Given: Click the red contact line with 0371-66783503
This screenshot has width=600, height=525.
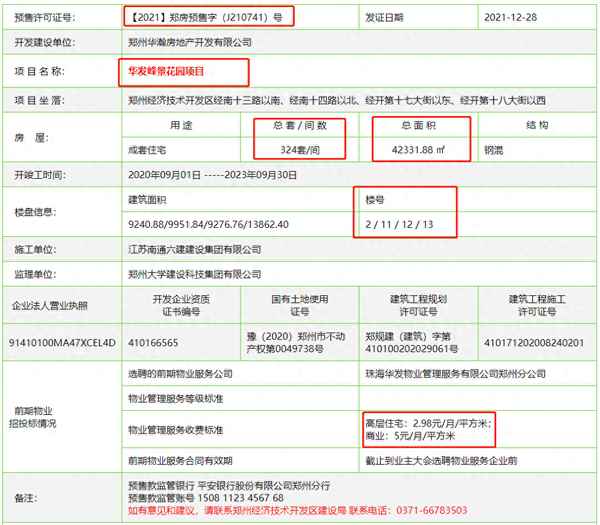Looking at the screenshot, I should [298, 510].
